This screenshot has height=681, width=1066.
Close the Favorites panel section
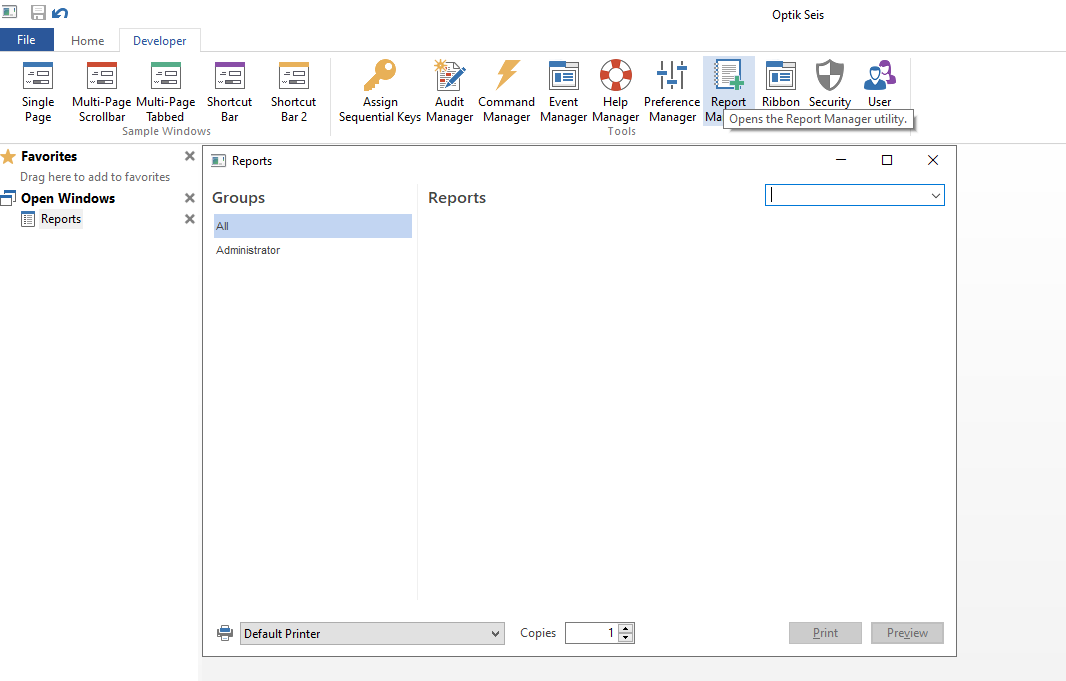tap(190, 156)
